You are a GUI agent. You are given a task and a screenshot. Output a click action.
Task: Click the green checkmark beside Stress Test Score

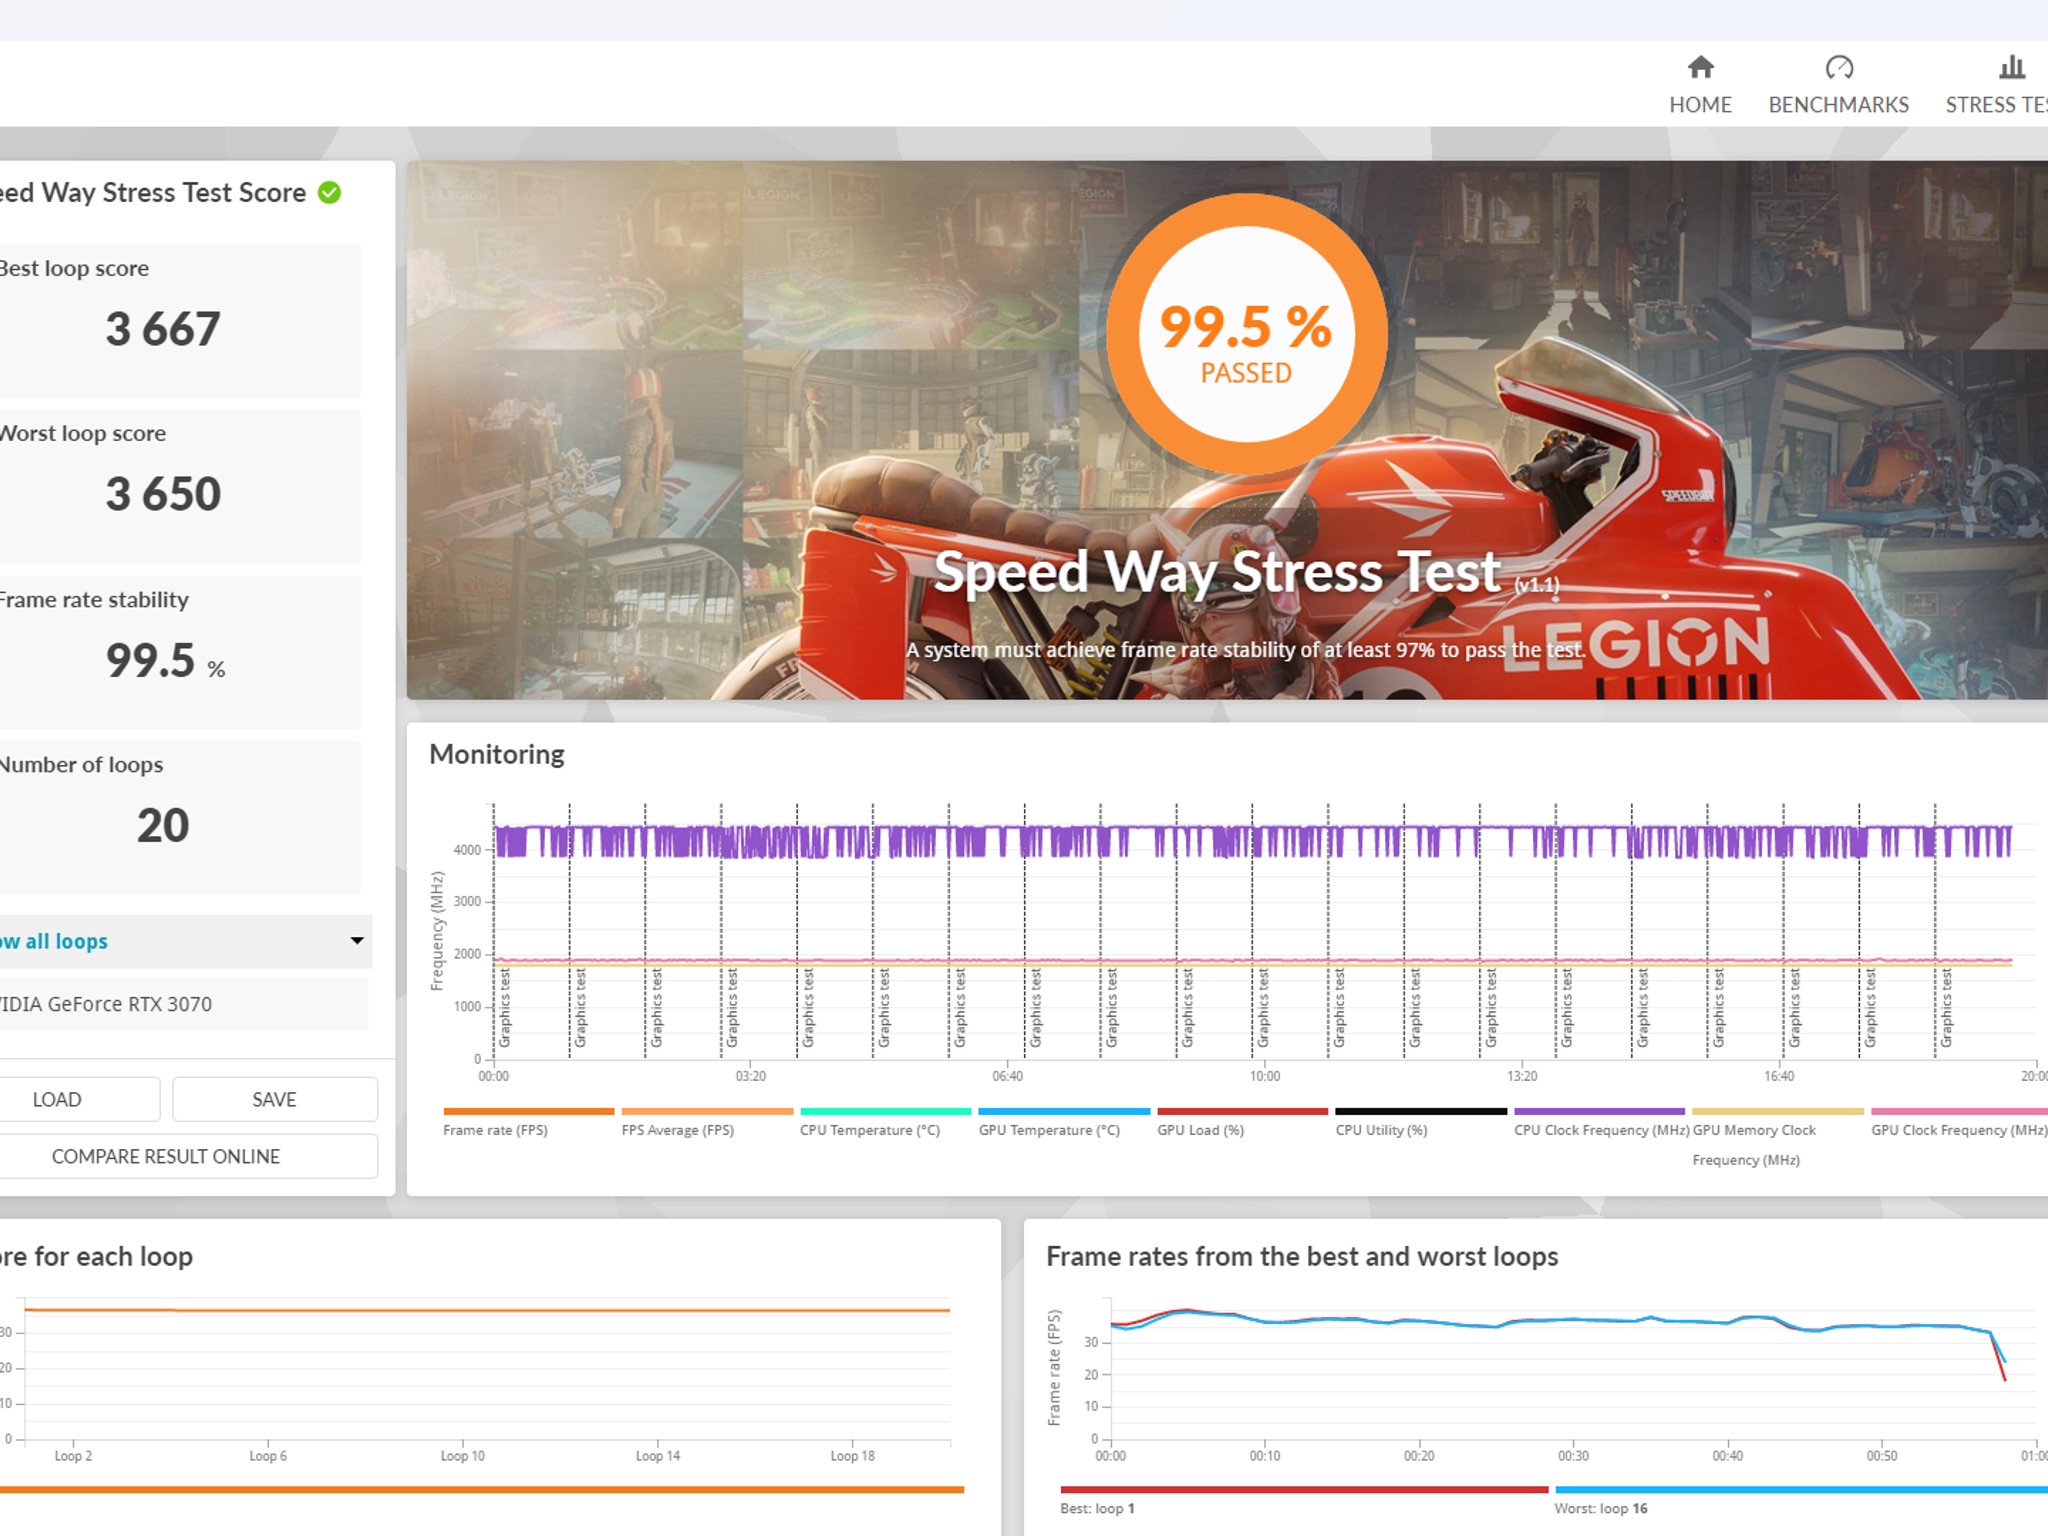[x=329, y=192]
